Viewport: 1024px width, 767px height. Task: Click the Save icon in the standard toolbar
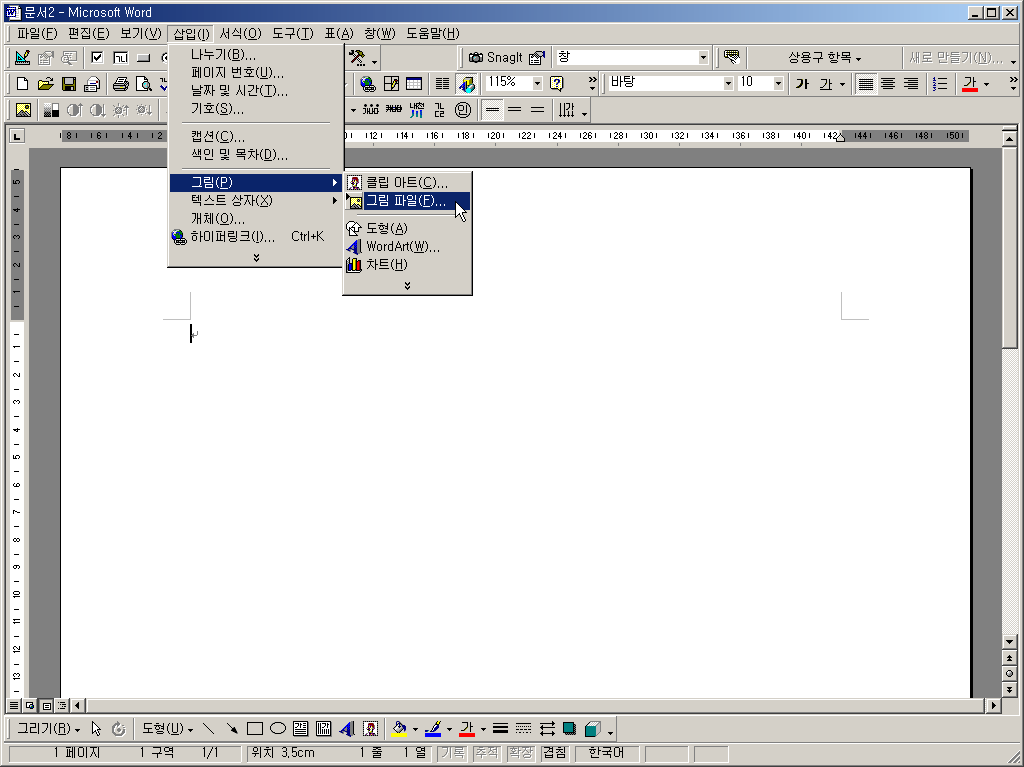[x=69, y=84]
